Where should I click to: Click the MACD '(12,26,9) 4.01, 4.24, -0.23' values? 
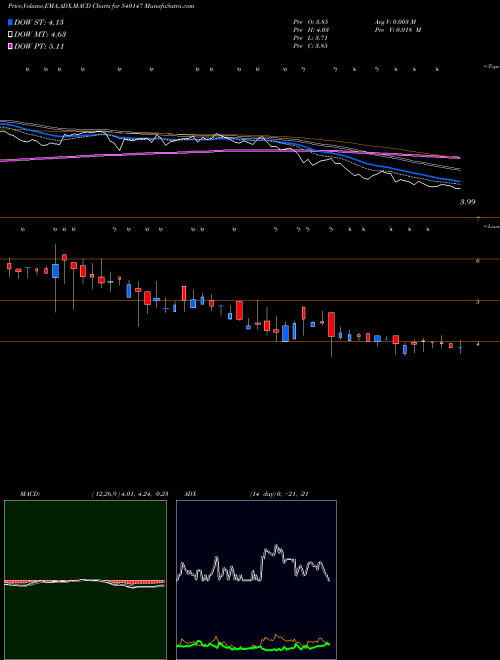(x=130, y=494)
